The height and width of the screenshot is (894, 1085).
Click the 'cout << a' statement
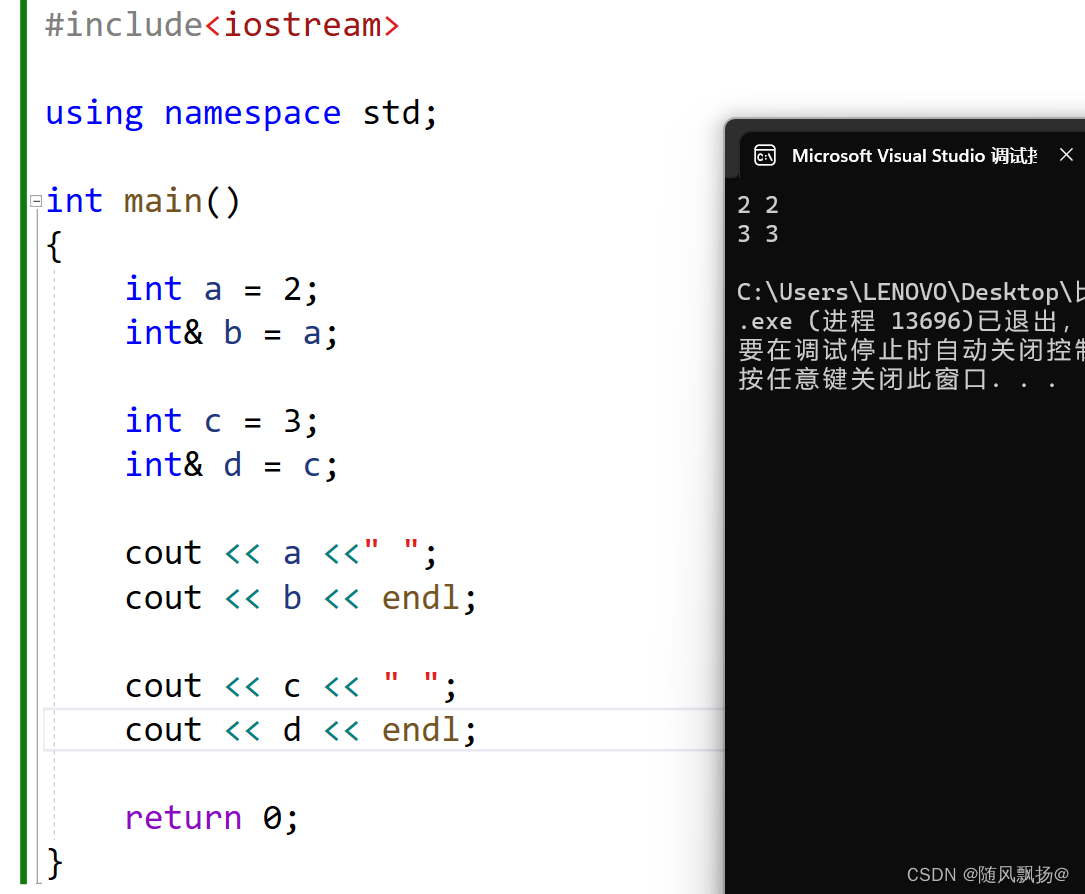pos(281,554)
